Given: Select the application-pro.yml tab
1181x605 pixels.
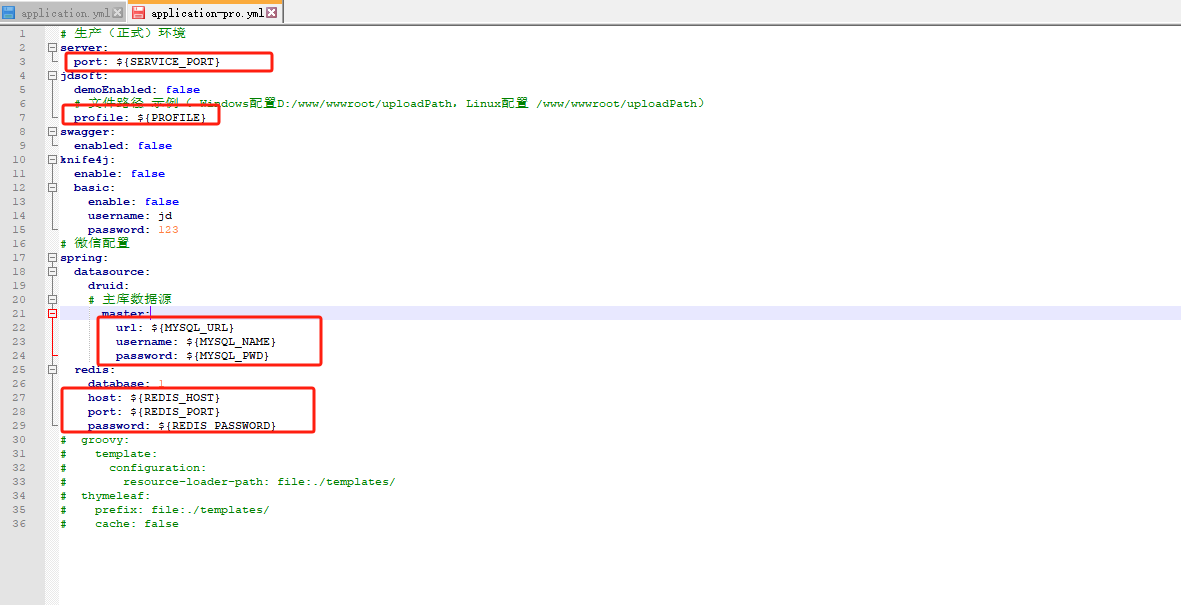Looking at the screenshot, I should click(207, 13).
